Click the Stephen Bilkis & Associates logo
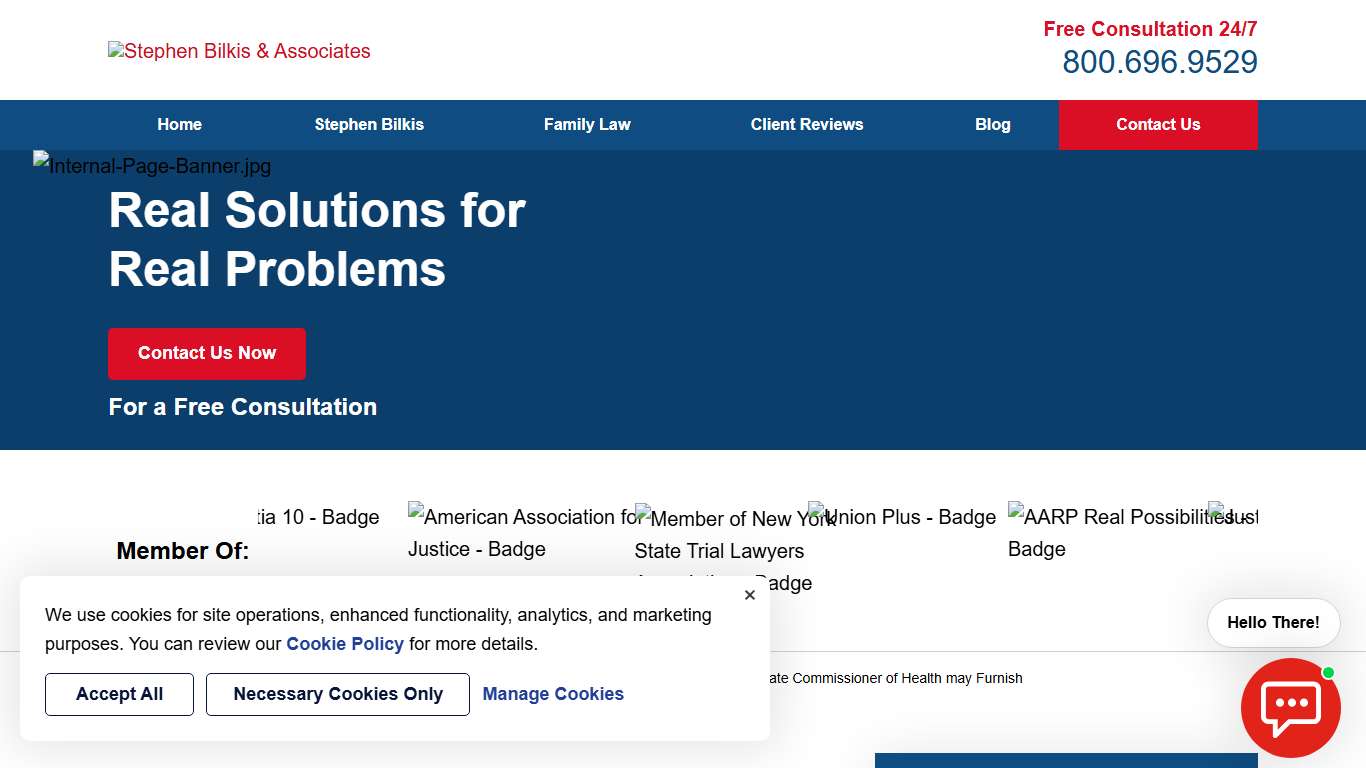The image size is (1366, 768). [239, 51]
